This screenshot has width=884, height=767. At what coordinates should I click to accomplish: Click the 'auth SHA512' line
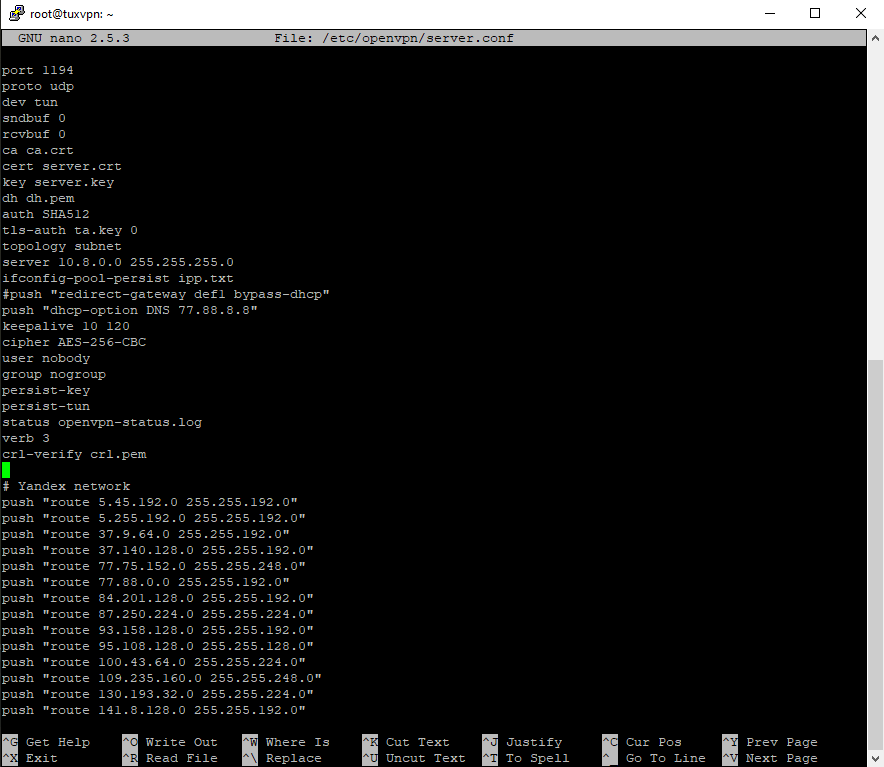46,214
